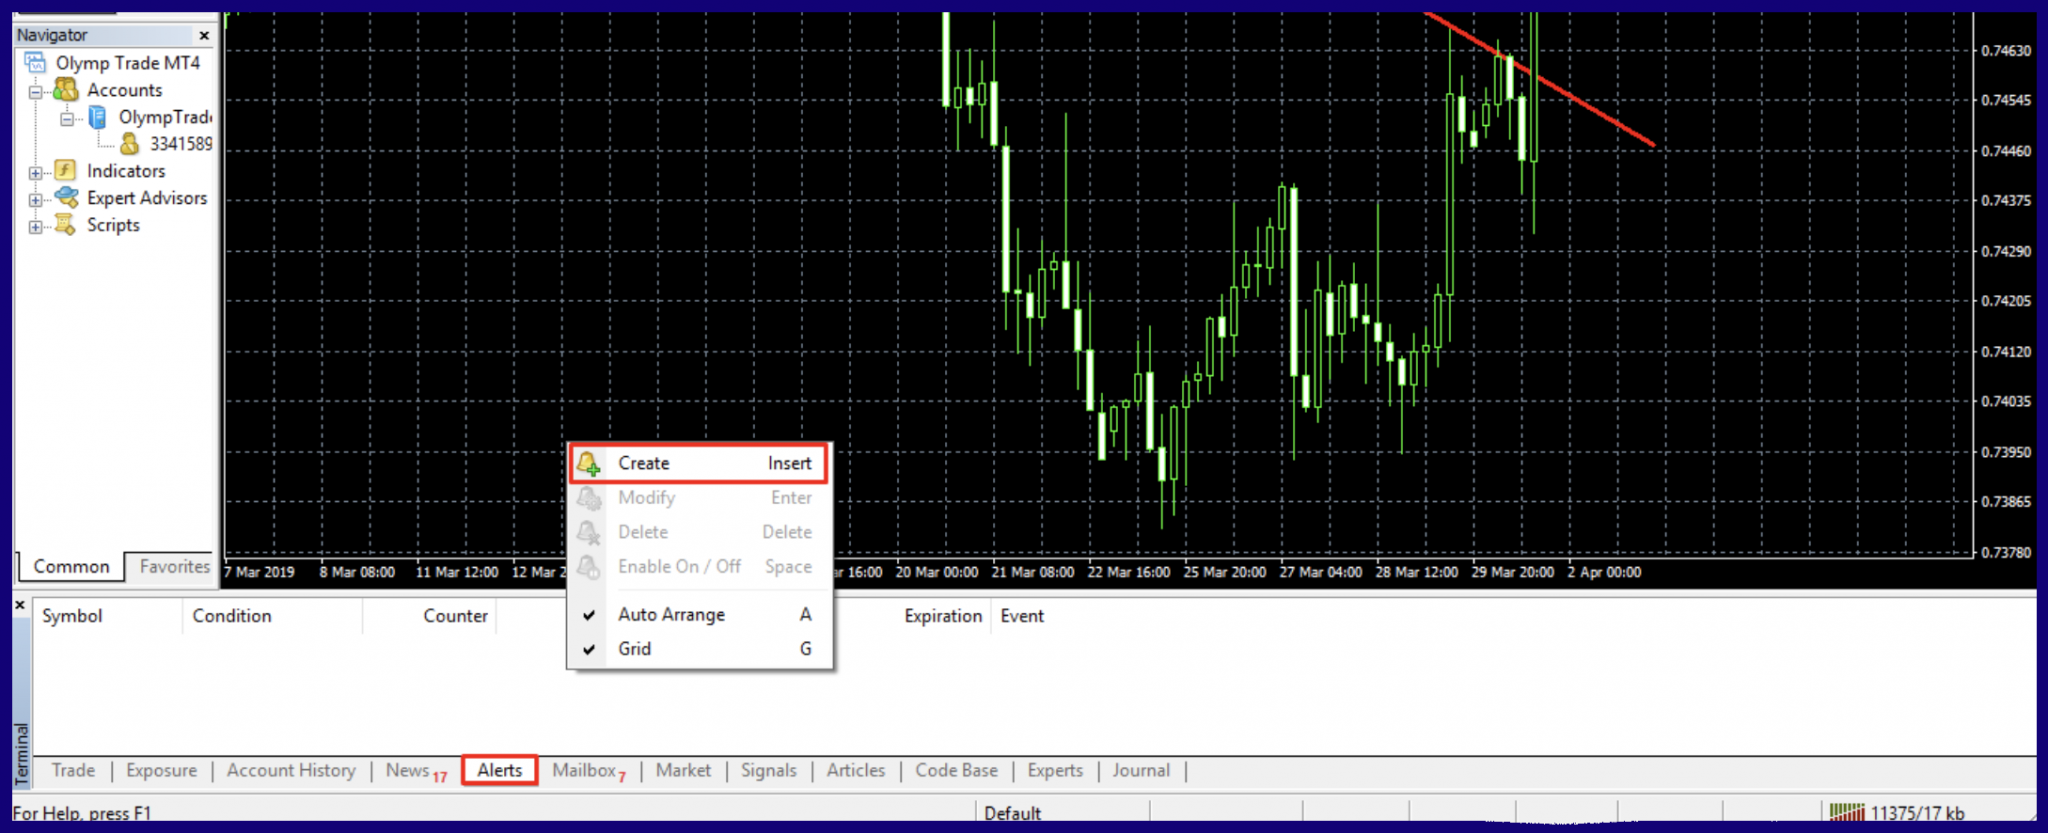Select the Olymp Trade MT4 tree item
Screen dimensions: 2048x833
(127, 63)
